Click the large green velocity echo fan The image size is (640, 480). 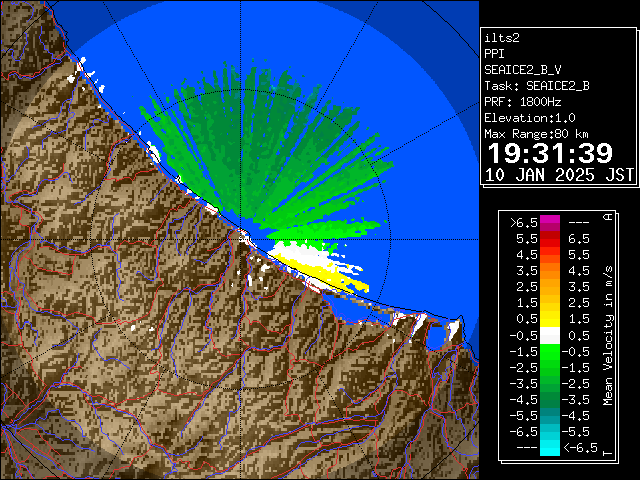coord(261,155)
